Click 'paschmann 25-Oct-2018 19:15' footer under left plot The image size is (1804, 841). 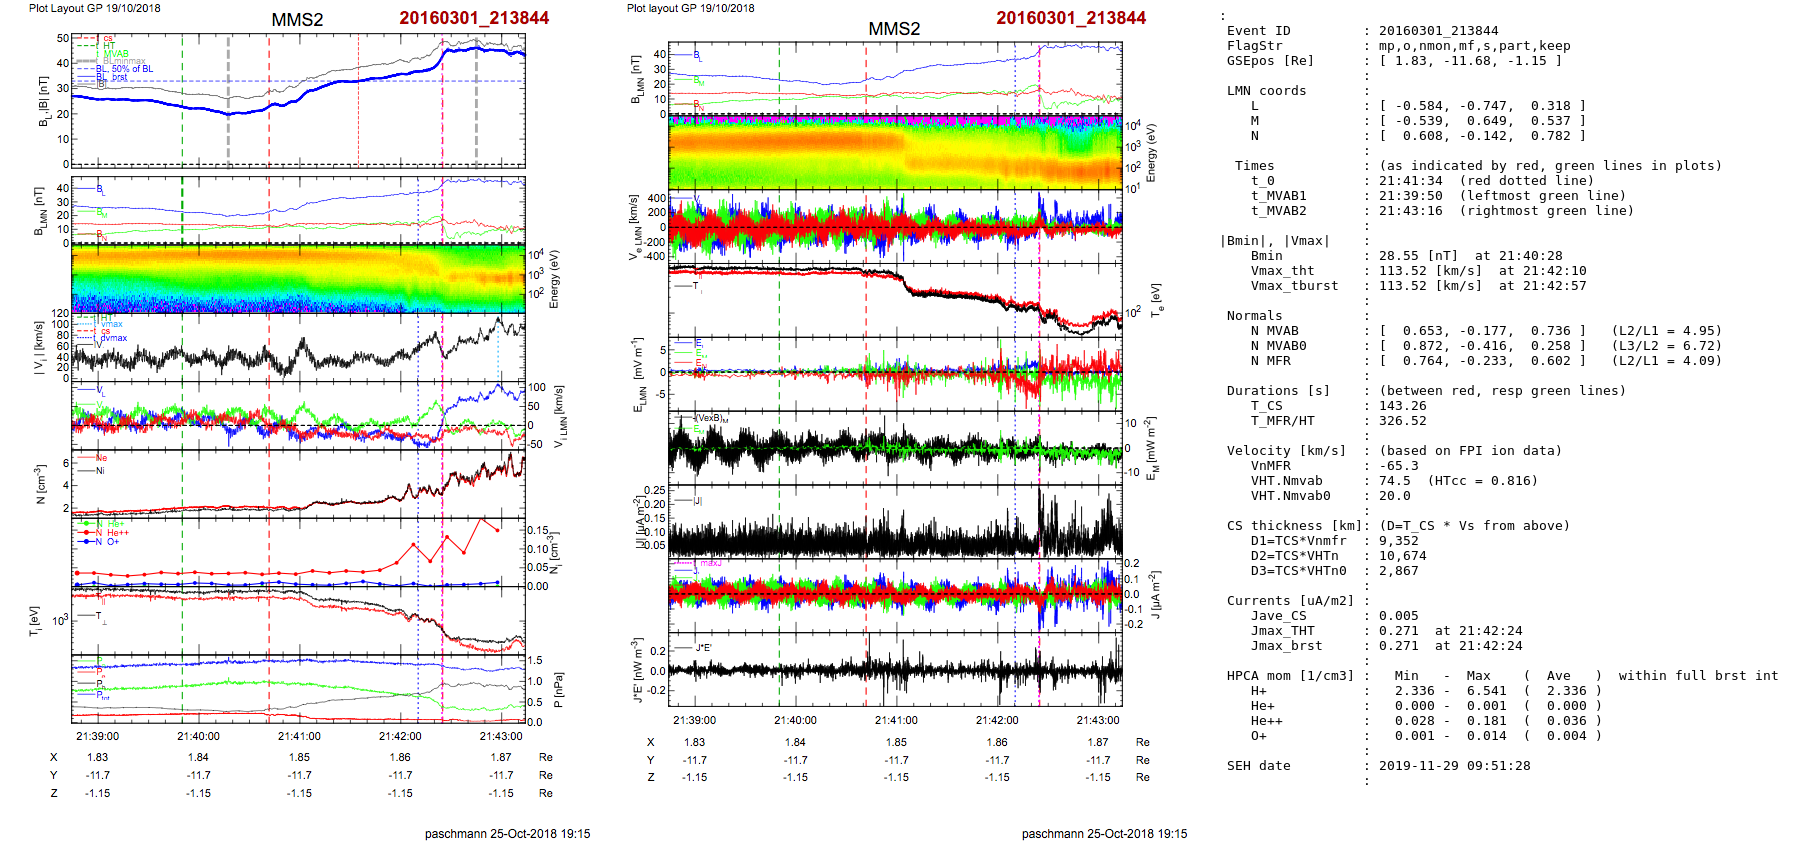pyautogui.click(x=507, y=834)
